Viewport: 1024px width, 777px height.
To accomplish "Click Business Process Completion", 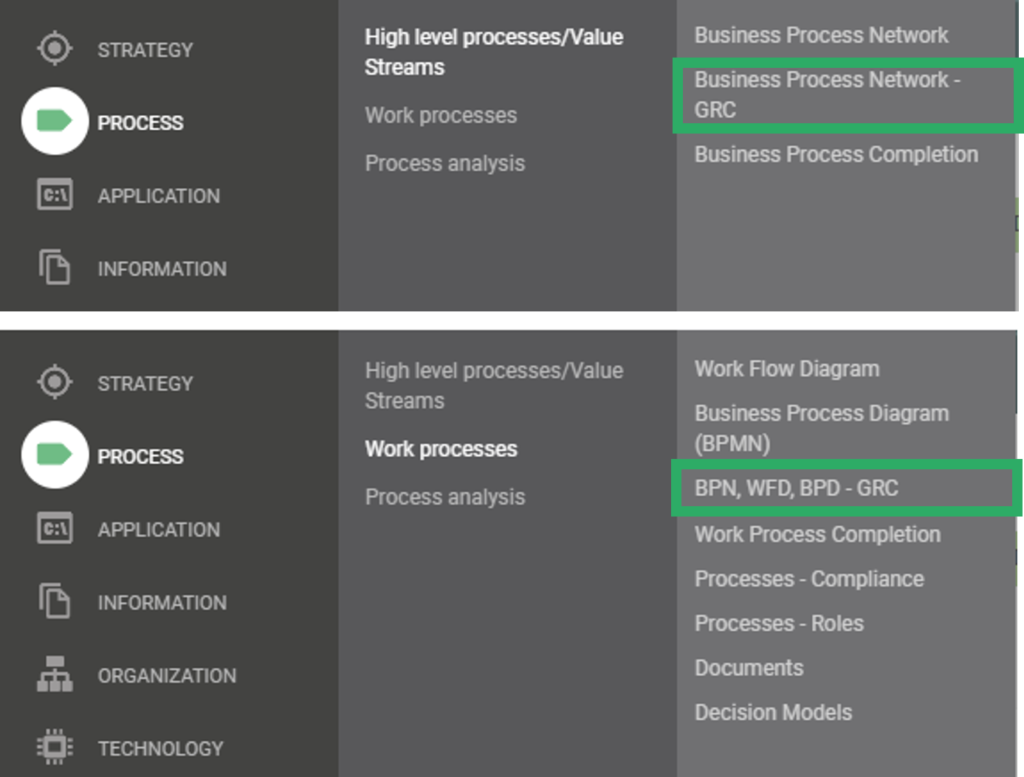I will (x=836, y=154).
